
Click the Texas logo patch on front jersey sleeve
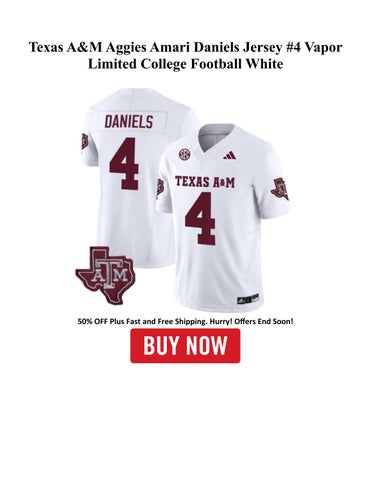[x=280, y=189]
